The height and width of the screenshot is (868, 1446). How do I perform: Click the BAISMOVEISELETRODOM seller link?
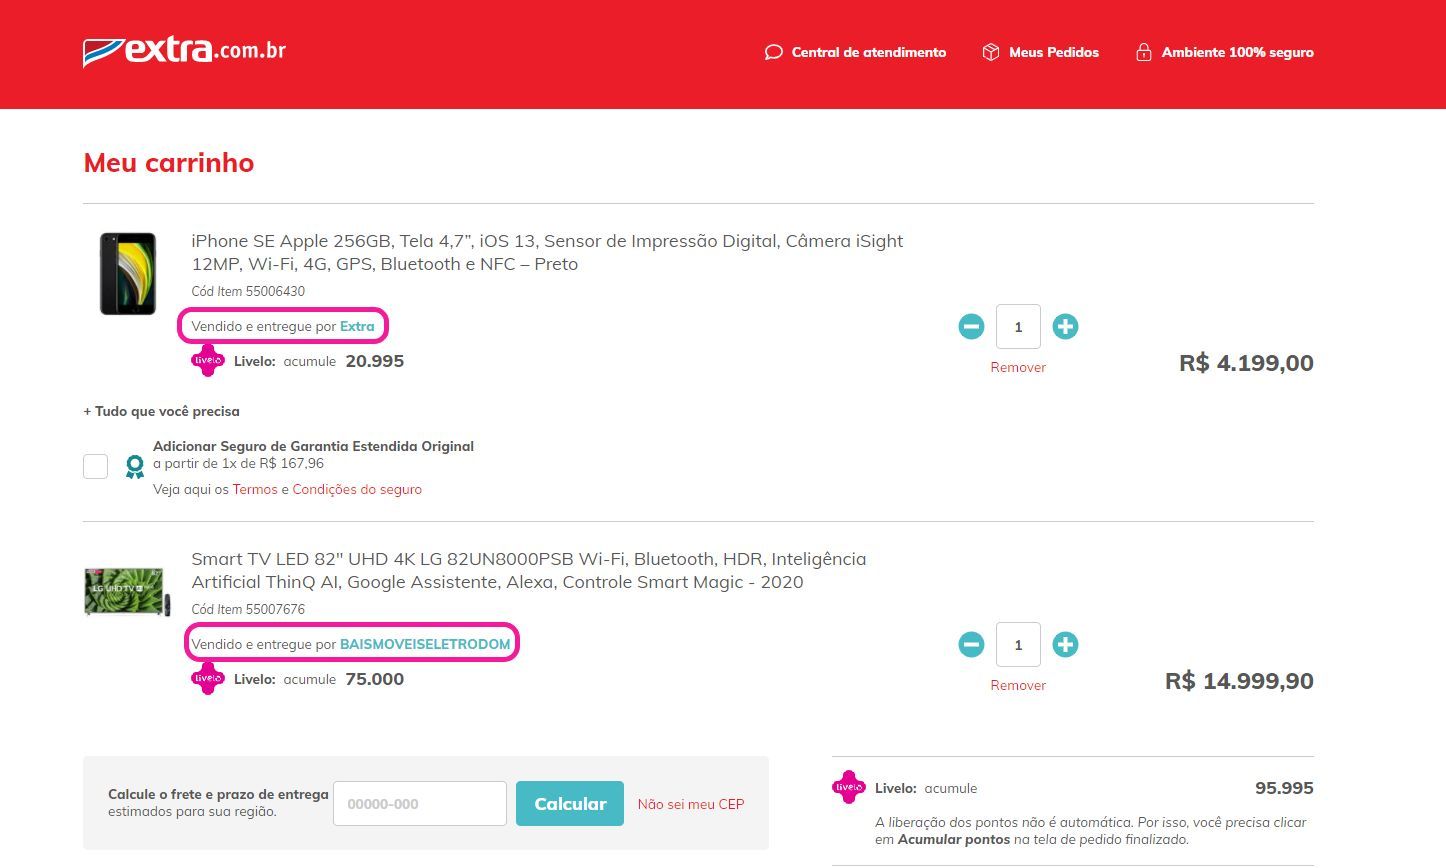click(x=425, y=644)
